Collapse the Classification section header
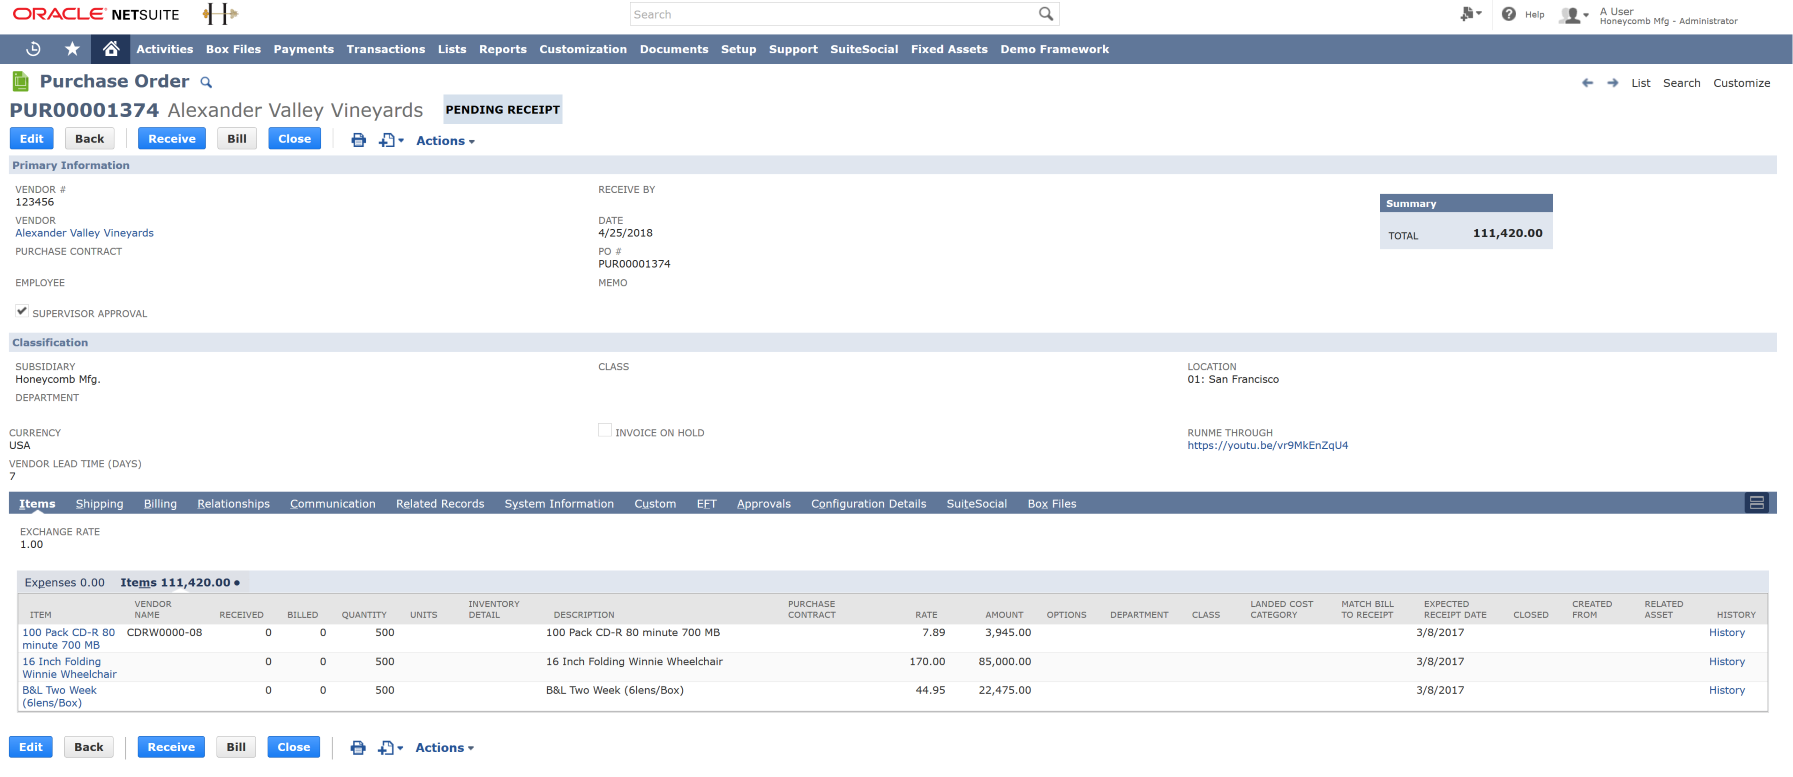Viewport: 1793px width, 777px height. coord(892,342)
